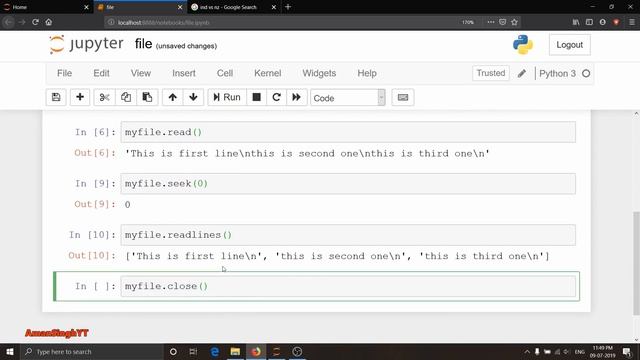This screenshot has width=640, height=360.
Task: Open the View menu
Action: point(141,73)
